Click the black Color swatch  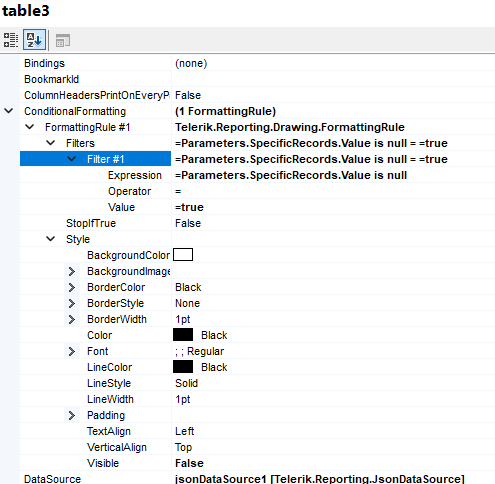coord(183,335)
